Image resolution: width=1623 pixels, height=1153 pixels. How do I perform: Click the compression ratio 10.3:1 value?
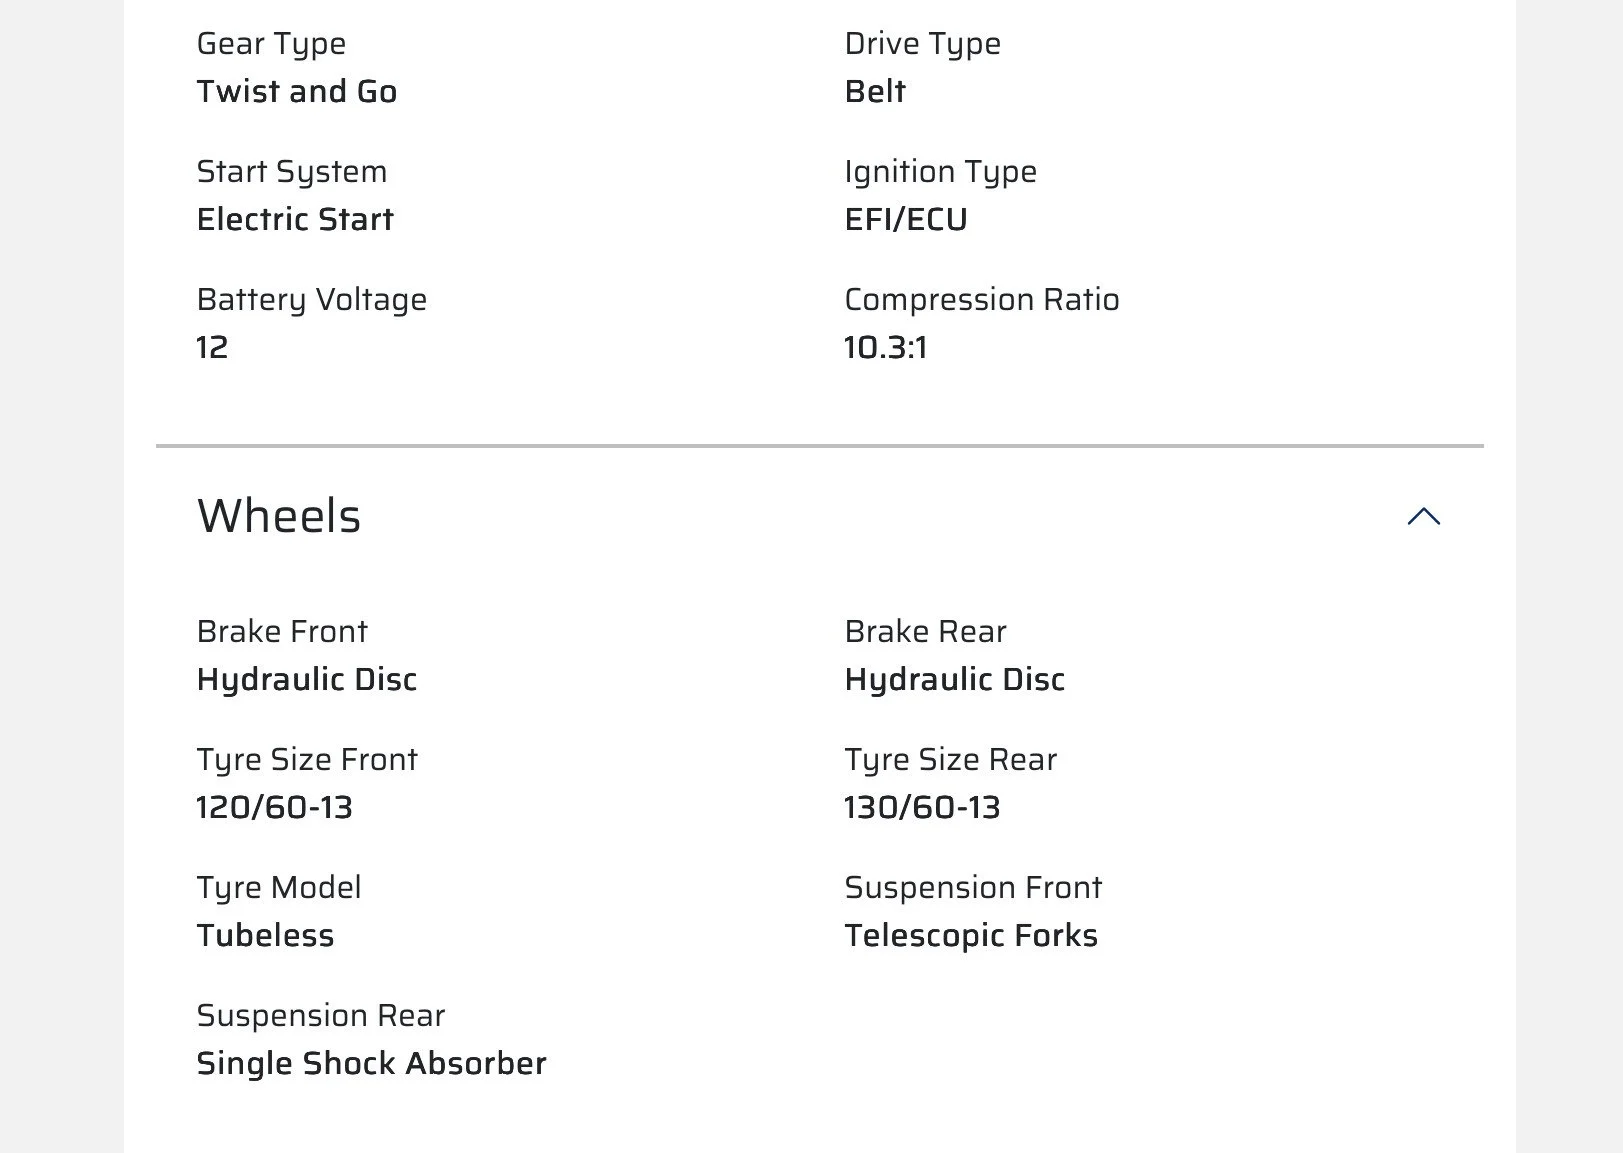pos(886,347)
